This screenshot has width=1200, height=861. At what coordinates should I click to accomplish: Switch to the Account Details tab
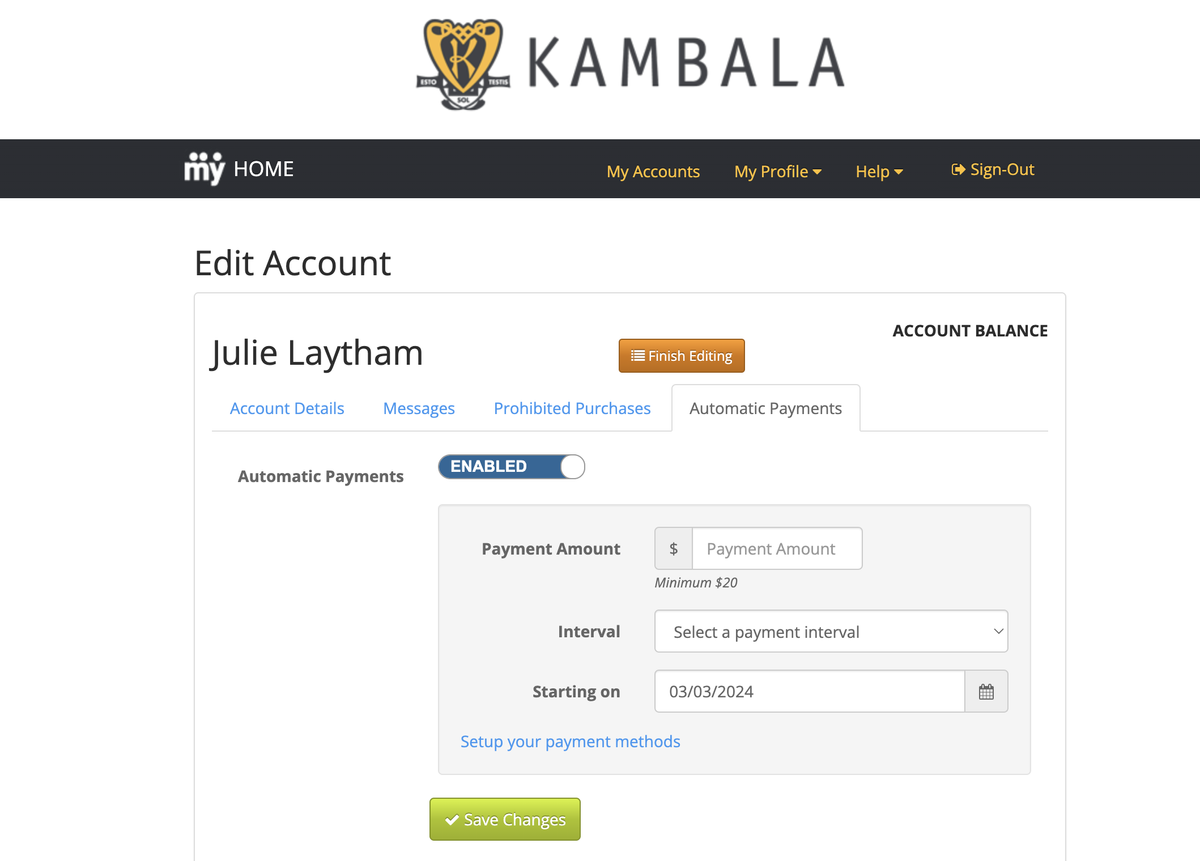[x=287, y=408]
